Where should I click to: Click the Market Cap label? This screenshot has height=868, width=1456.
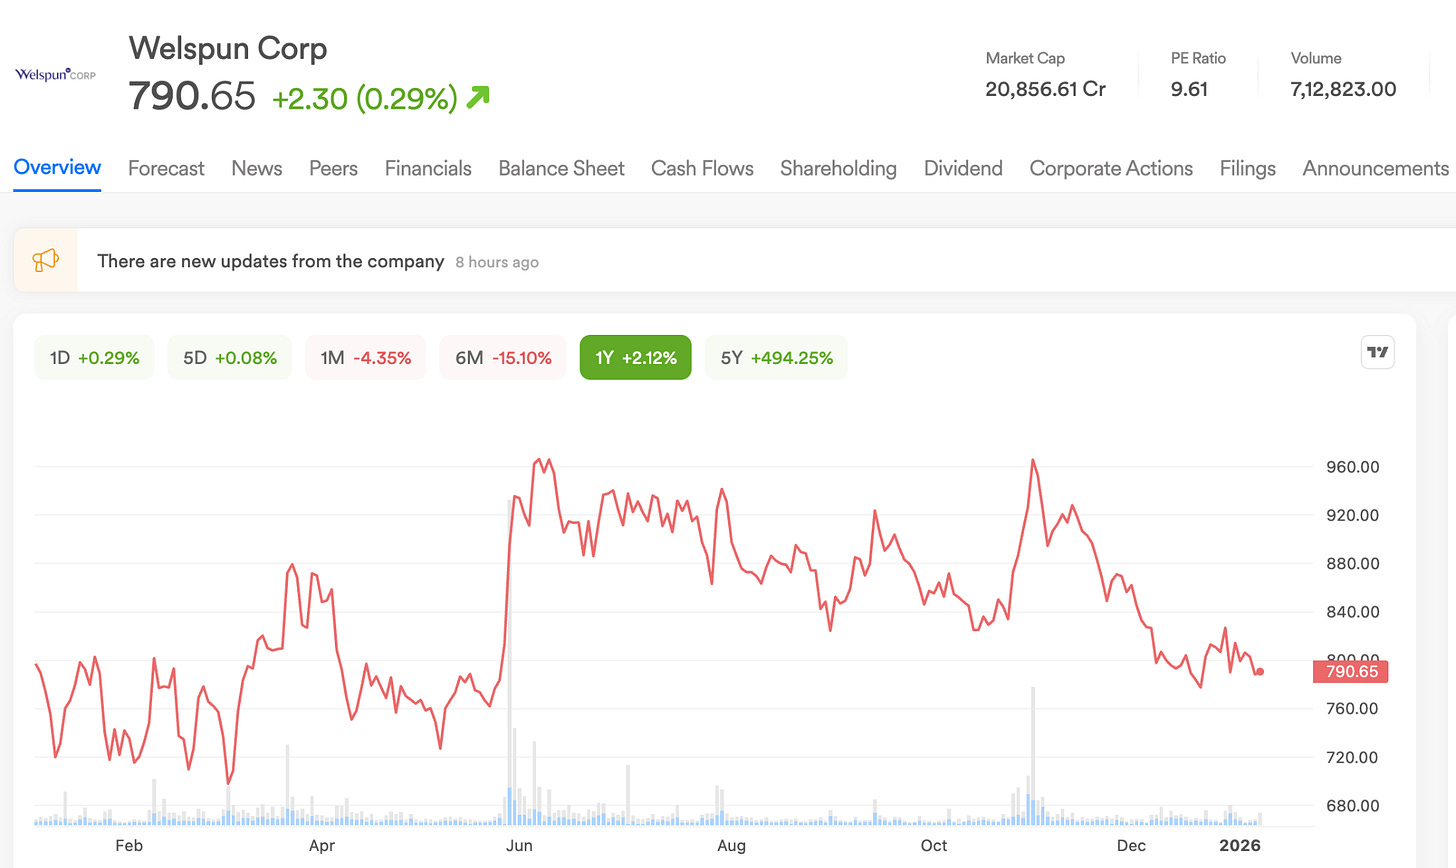point(1025,58)
